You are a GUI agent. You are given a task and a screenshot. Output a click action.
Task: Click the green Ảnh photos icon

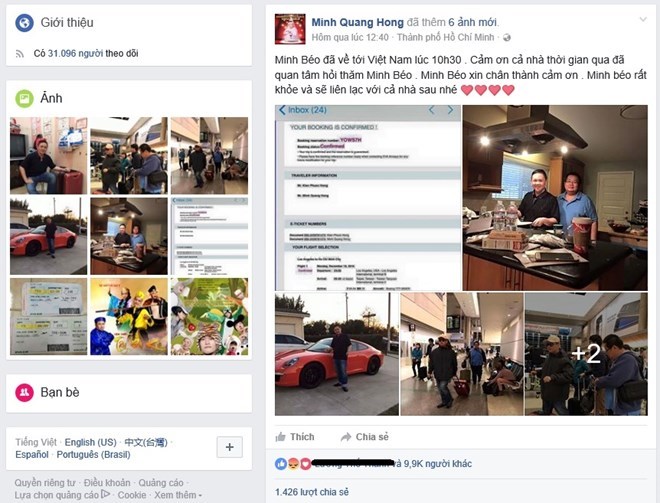(x=24, y=98)
